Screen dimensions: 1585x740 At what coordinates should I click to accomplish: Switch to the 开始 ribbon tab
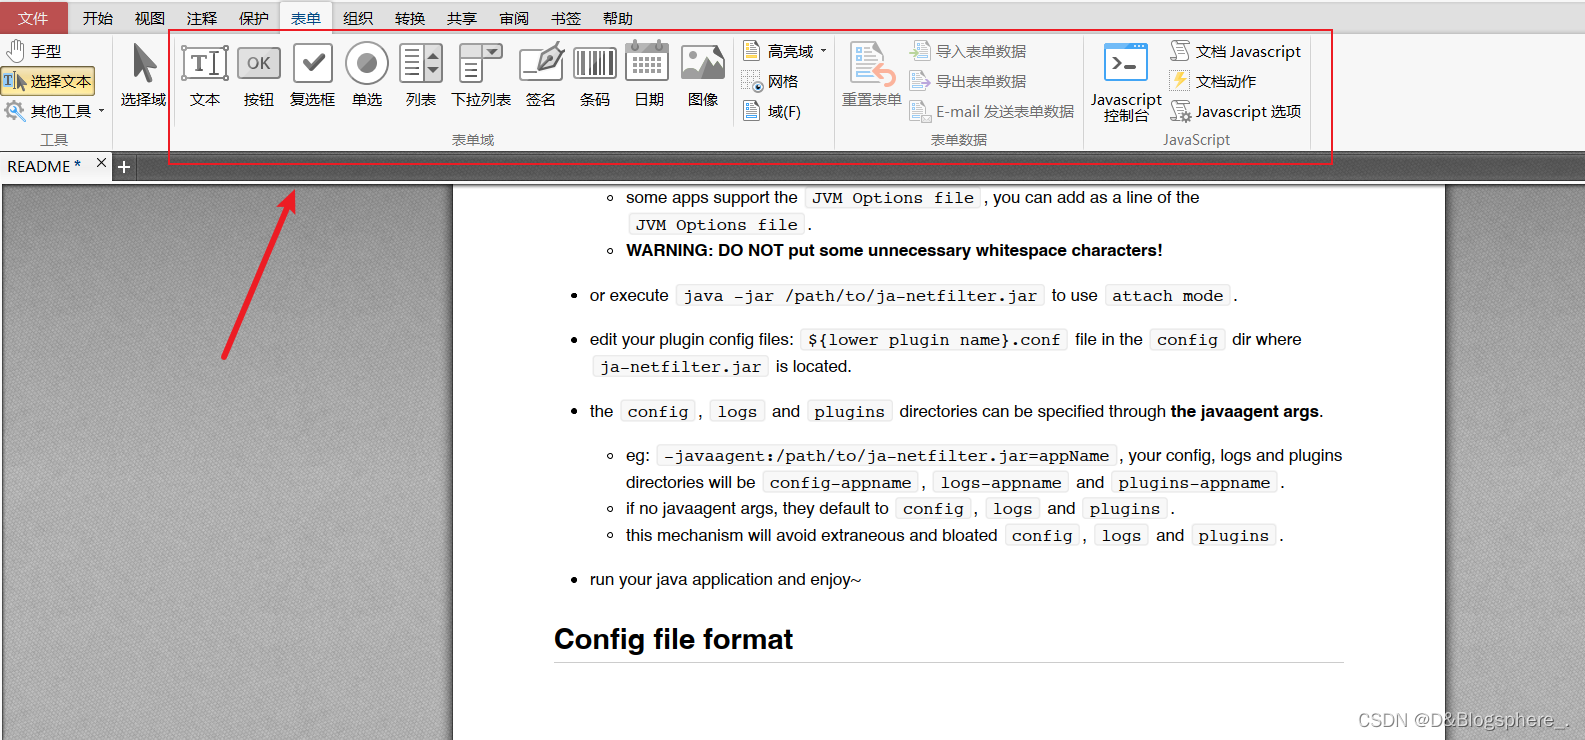coord(98,18)
